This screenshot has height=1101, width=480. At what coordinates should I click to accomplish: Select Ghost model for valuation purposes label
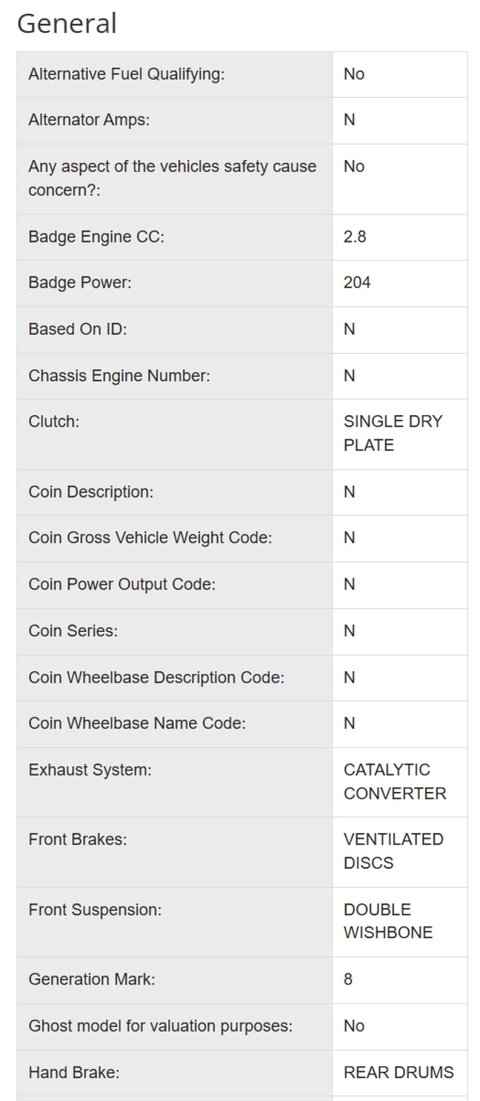click(x=161, y=1026)
